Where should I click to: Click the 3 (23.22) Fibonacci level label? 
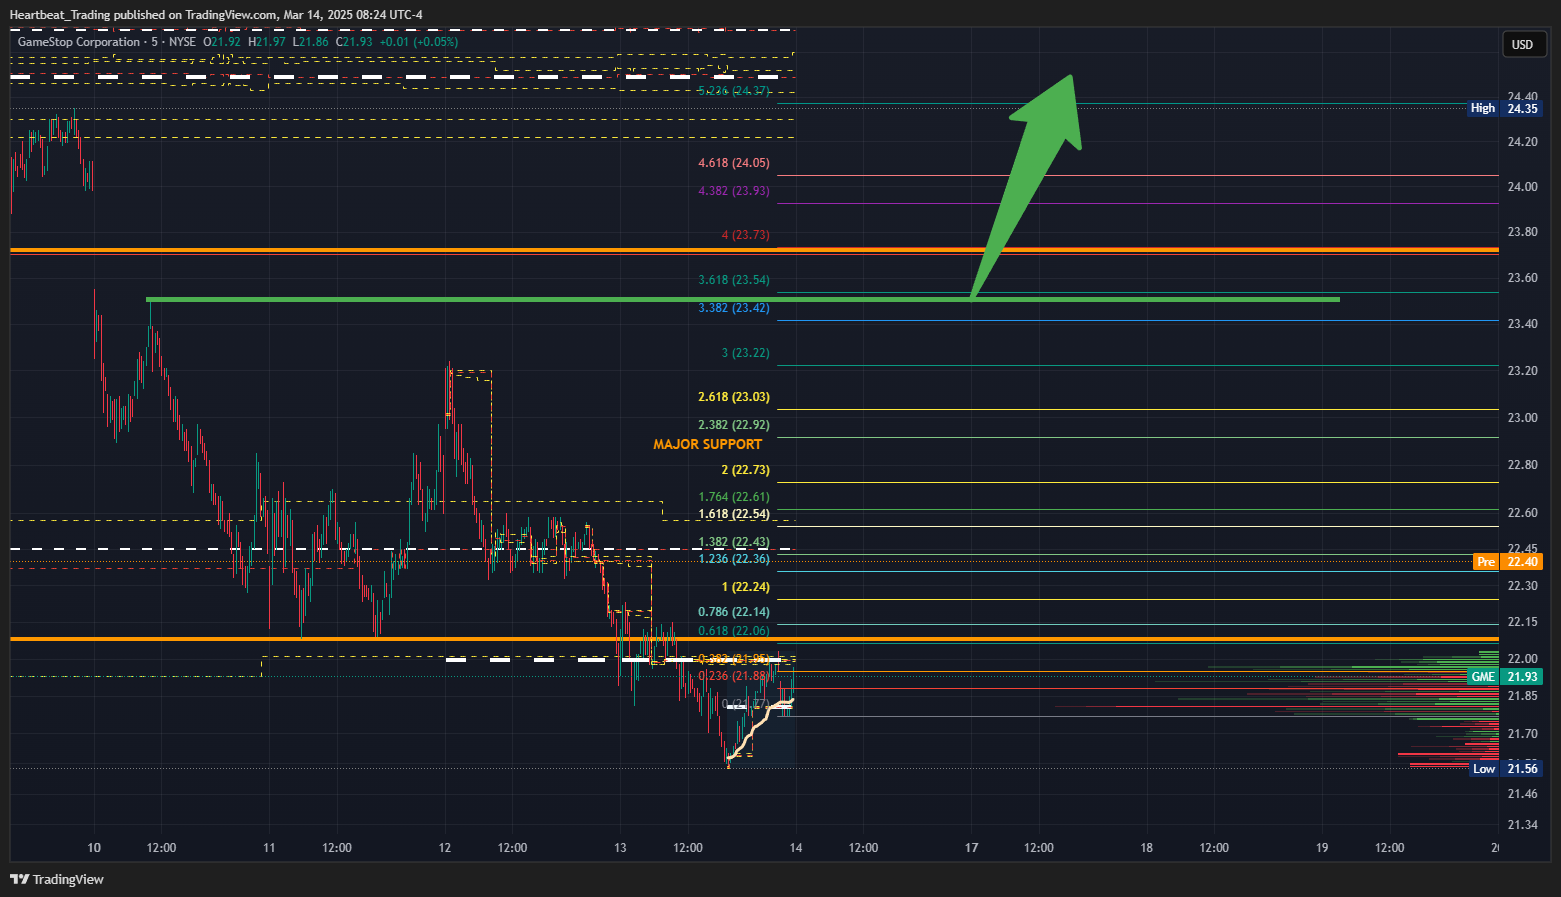(746, 353)
